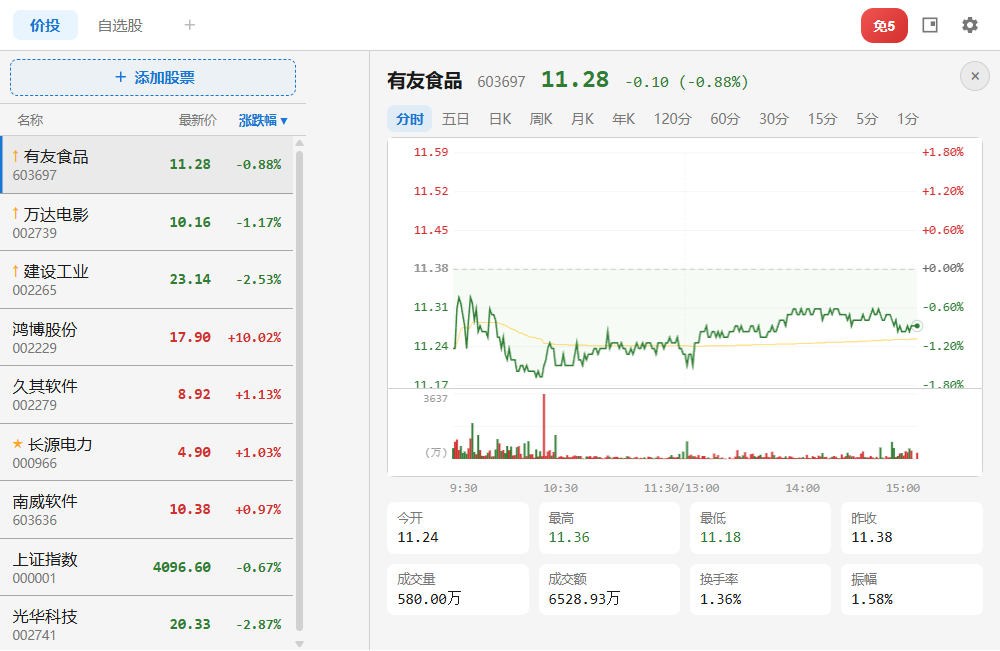The height and width of the screenshot is (651, 1000).
Task: Select the 60分 chart interval
Action: pos(724,118)
